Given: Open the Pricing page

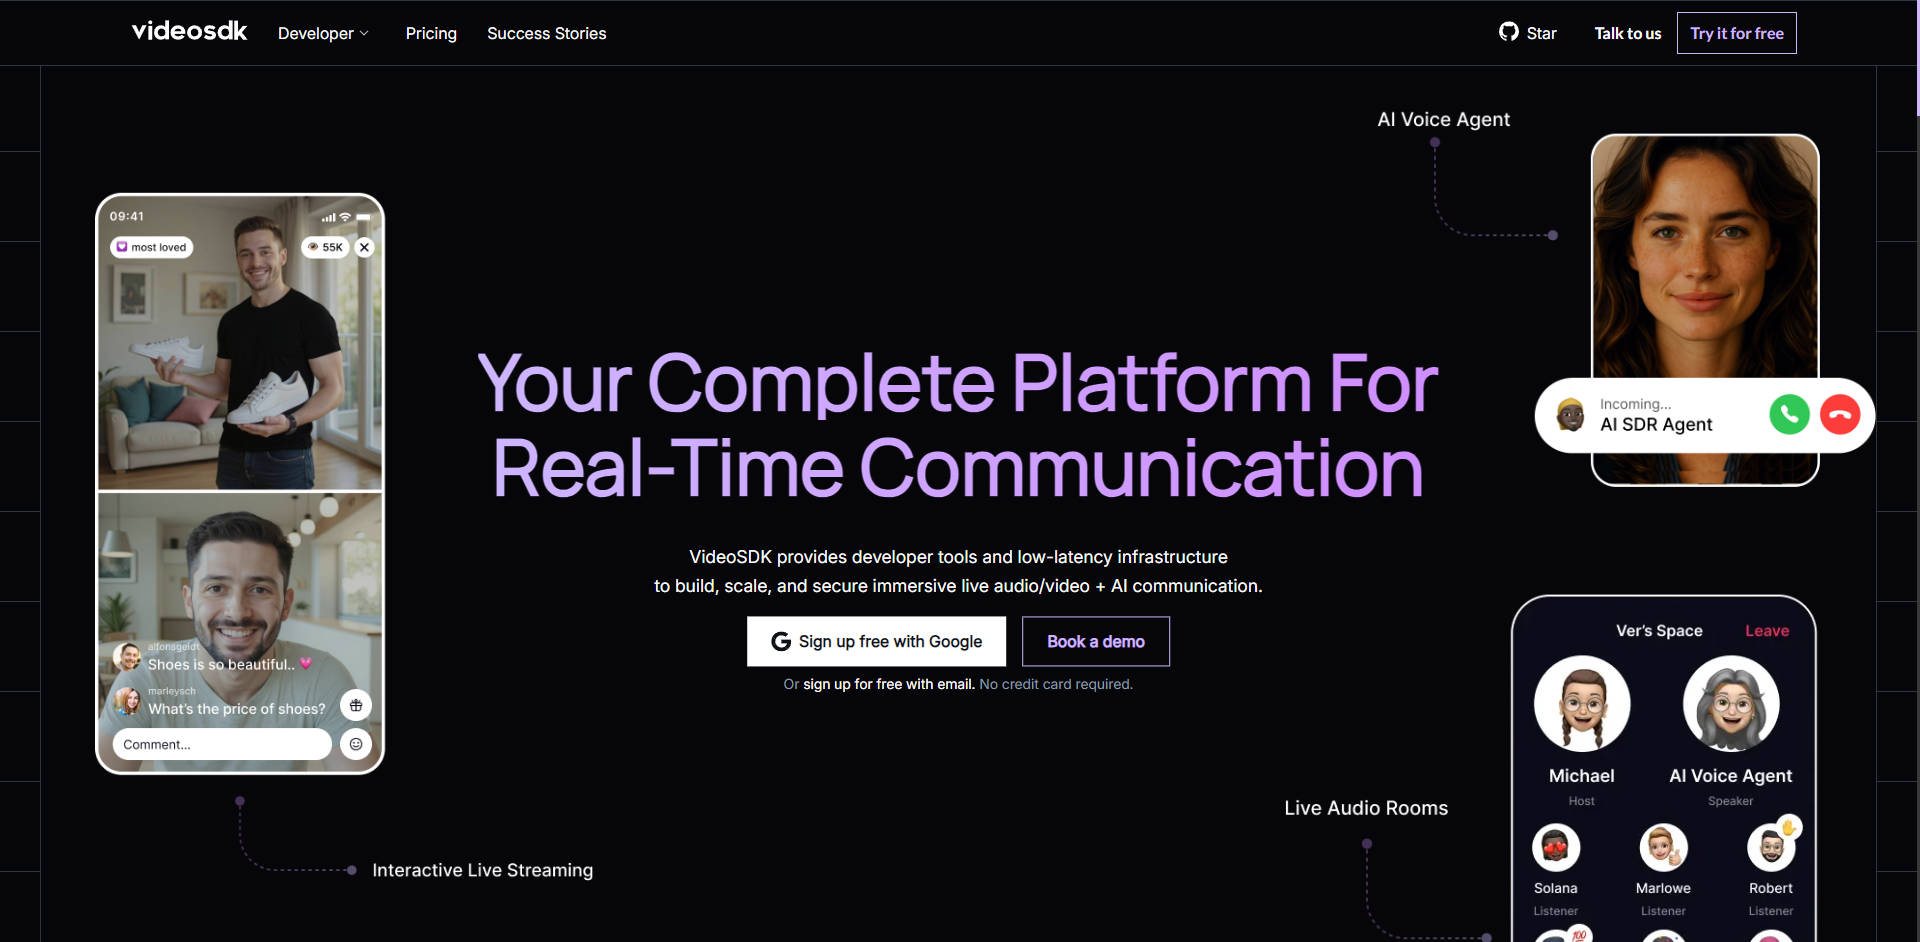Looking at the screenshot, I should click(x=431, y=33).
